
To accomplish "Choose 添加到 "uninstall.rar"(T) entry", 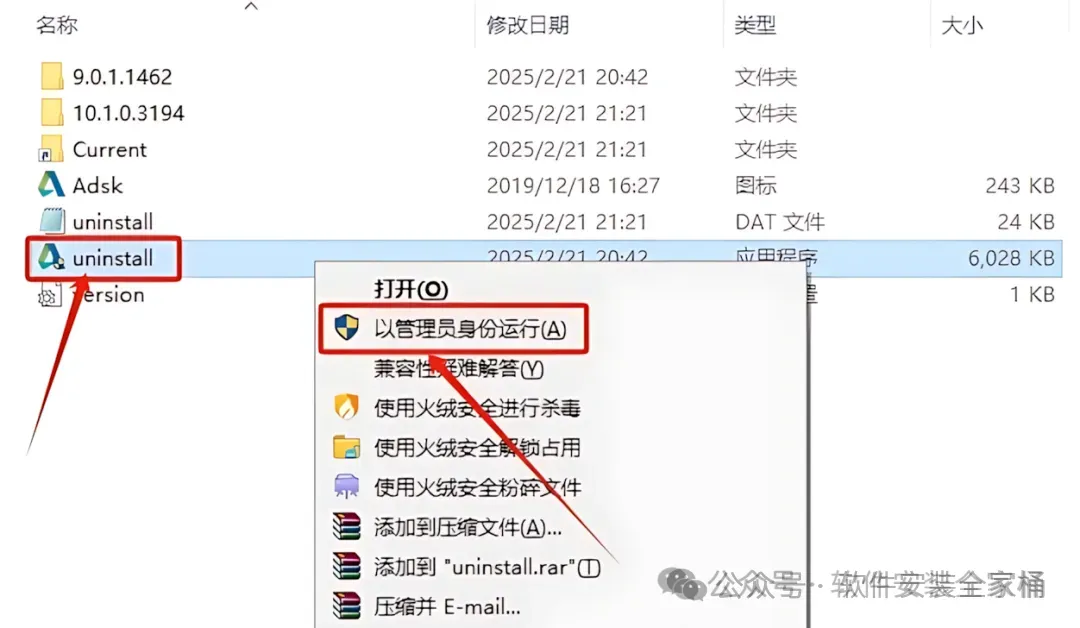I will 487,567.
